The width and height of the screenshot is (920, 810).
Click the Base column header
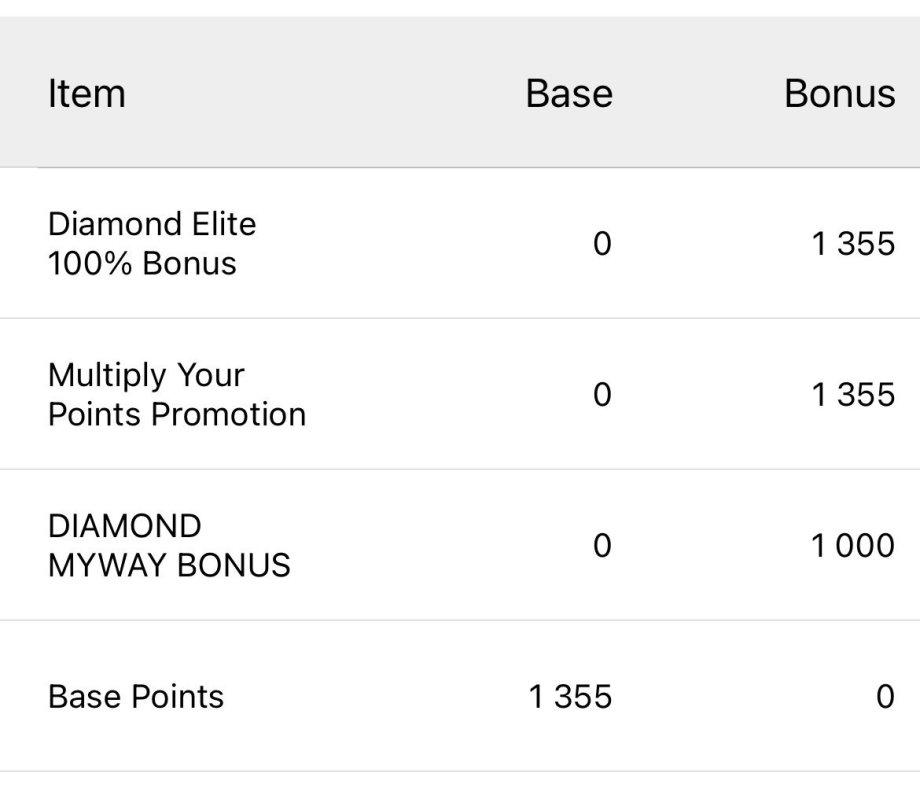click(568, 94)
